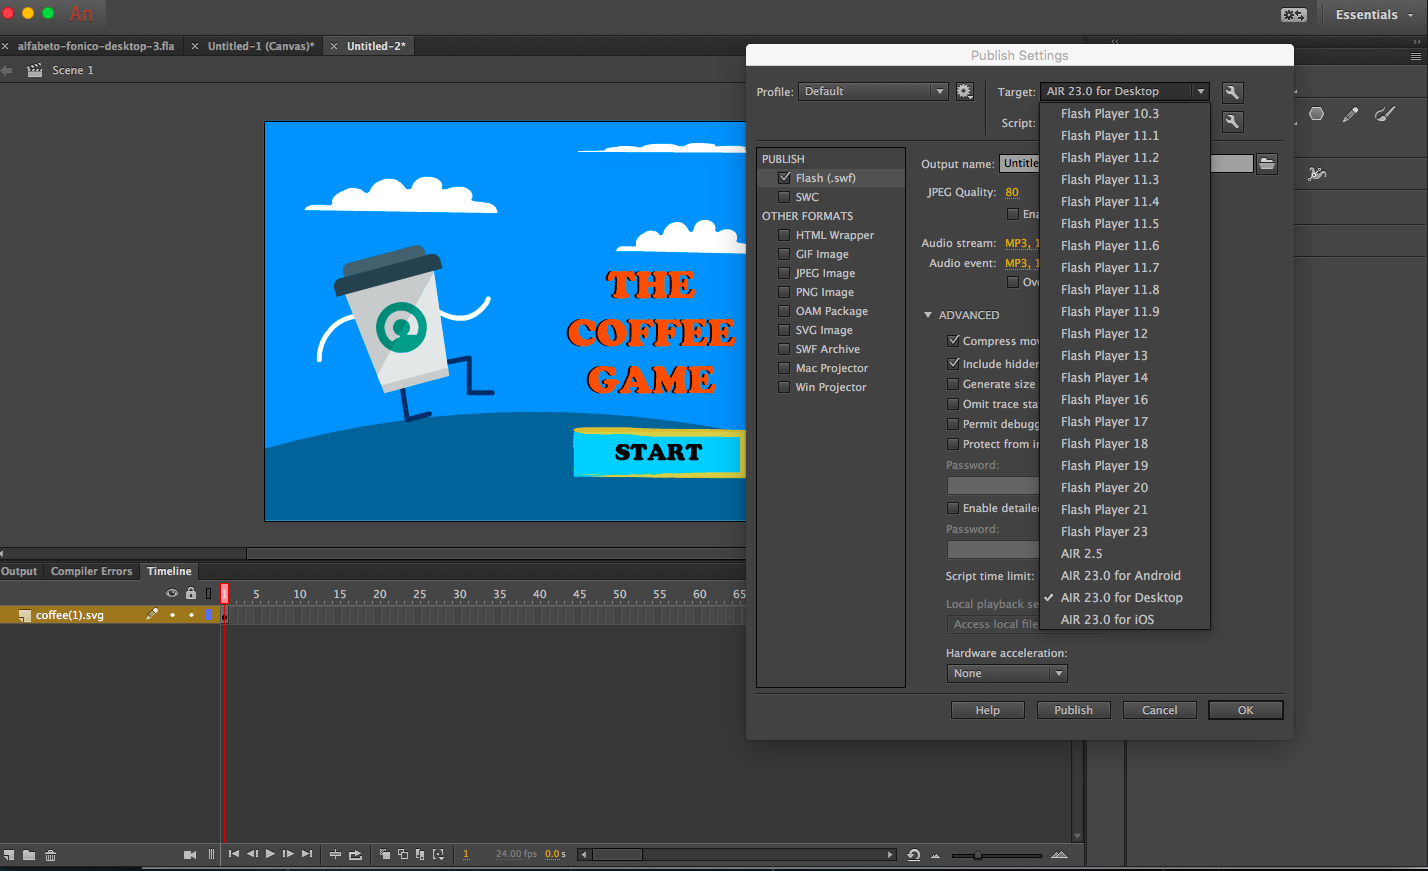Enable onion skin icon
This screenshot has height=871, width=1428.
[385, 854]
